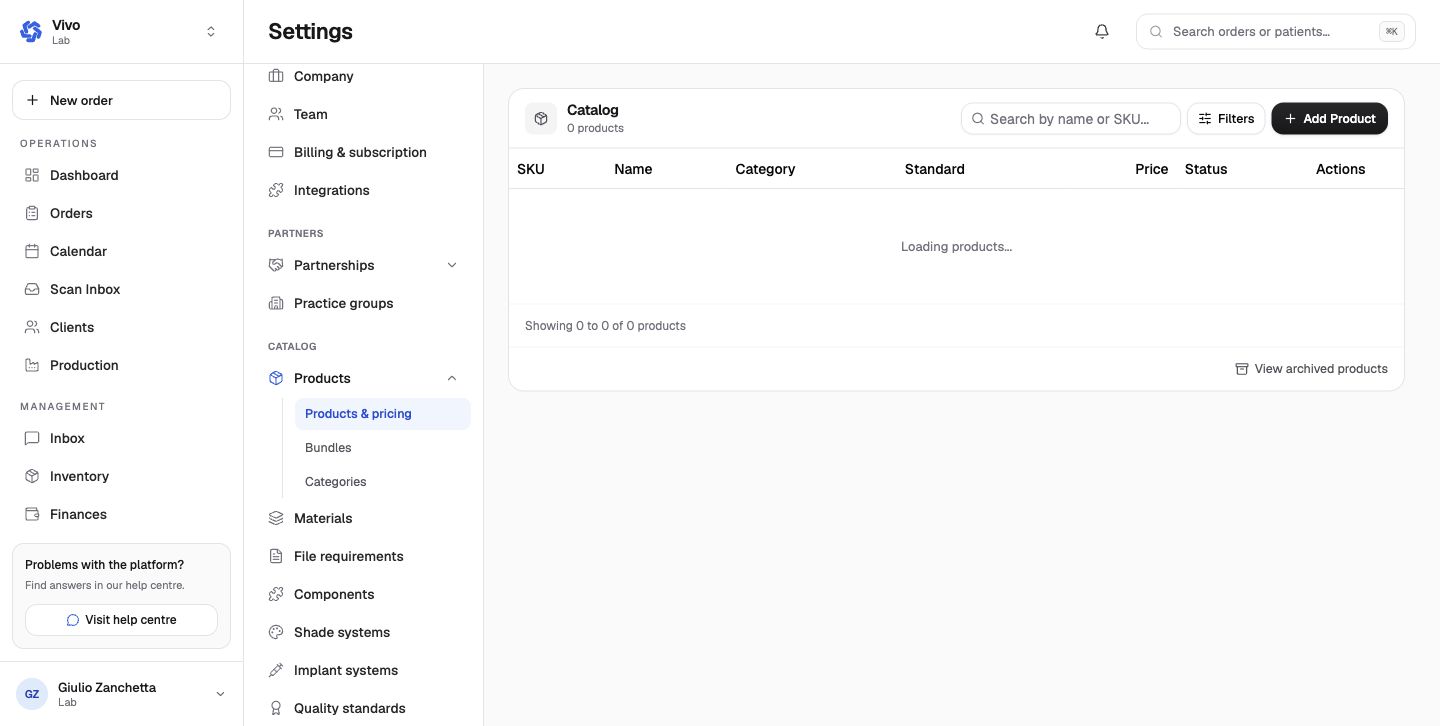The height and width of the screenshot is (726, 1440).
Task: Click the Orders clipboard icon
Action: (x=31, y=213)
